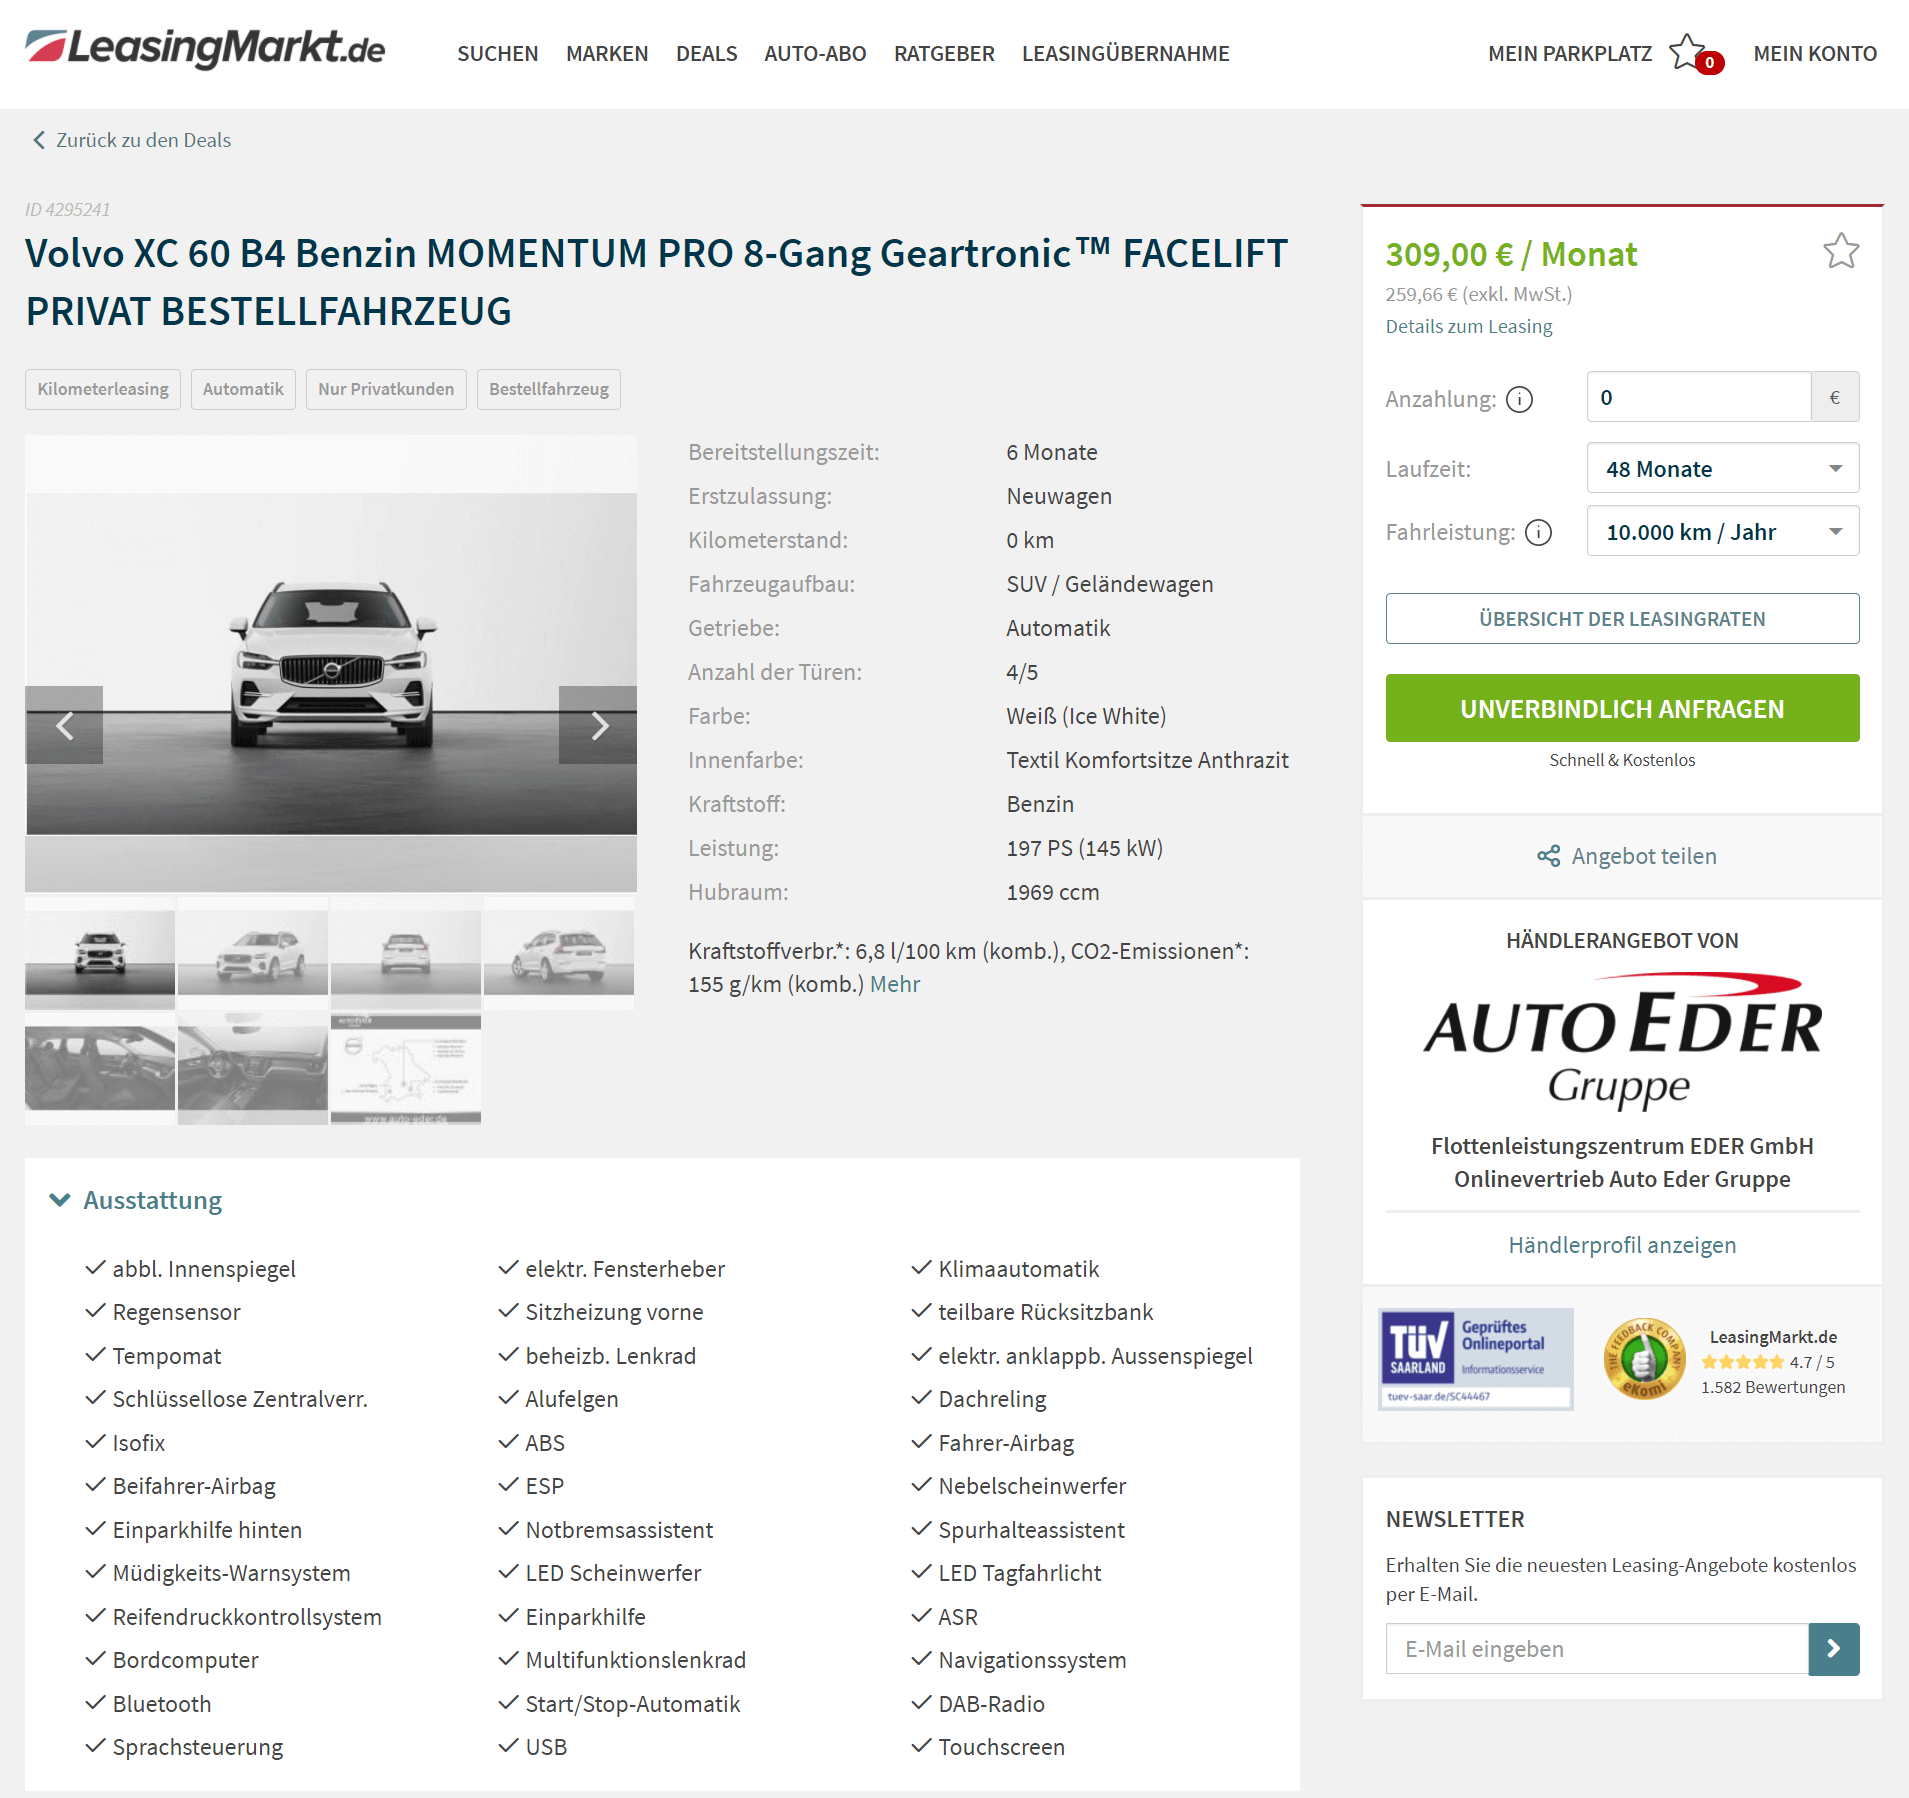Image resolution: width=1909 pixels, height=1798 pixels.
Task: Open the RATGEBER menu
Action: click(x=944, y=54)
